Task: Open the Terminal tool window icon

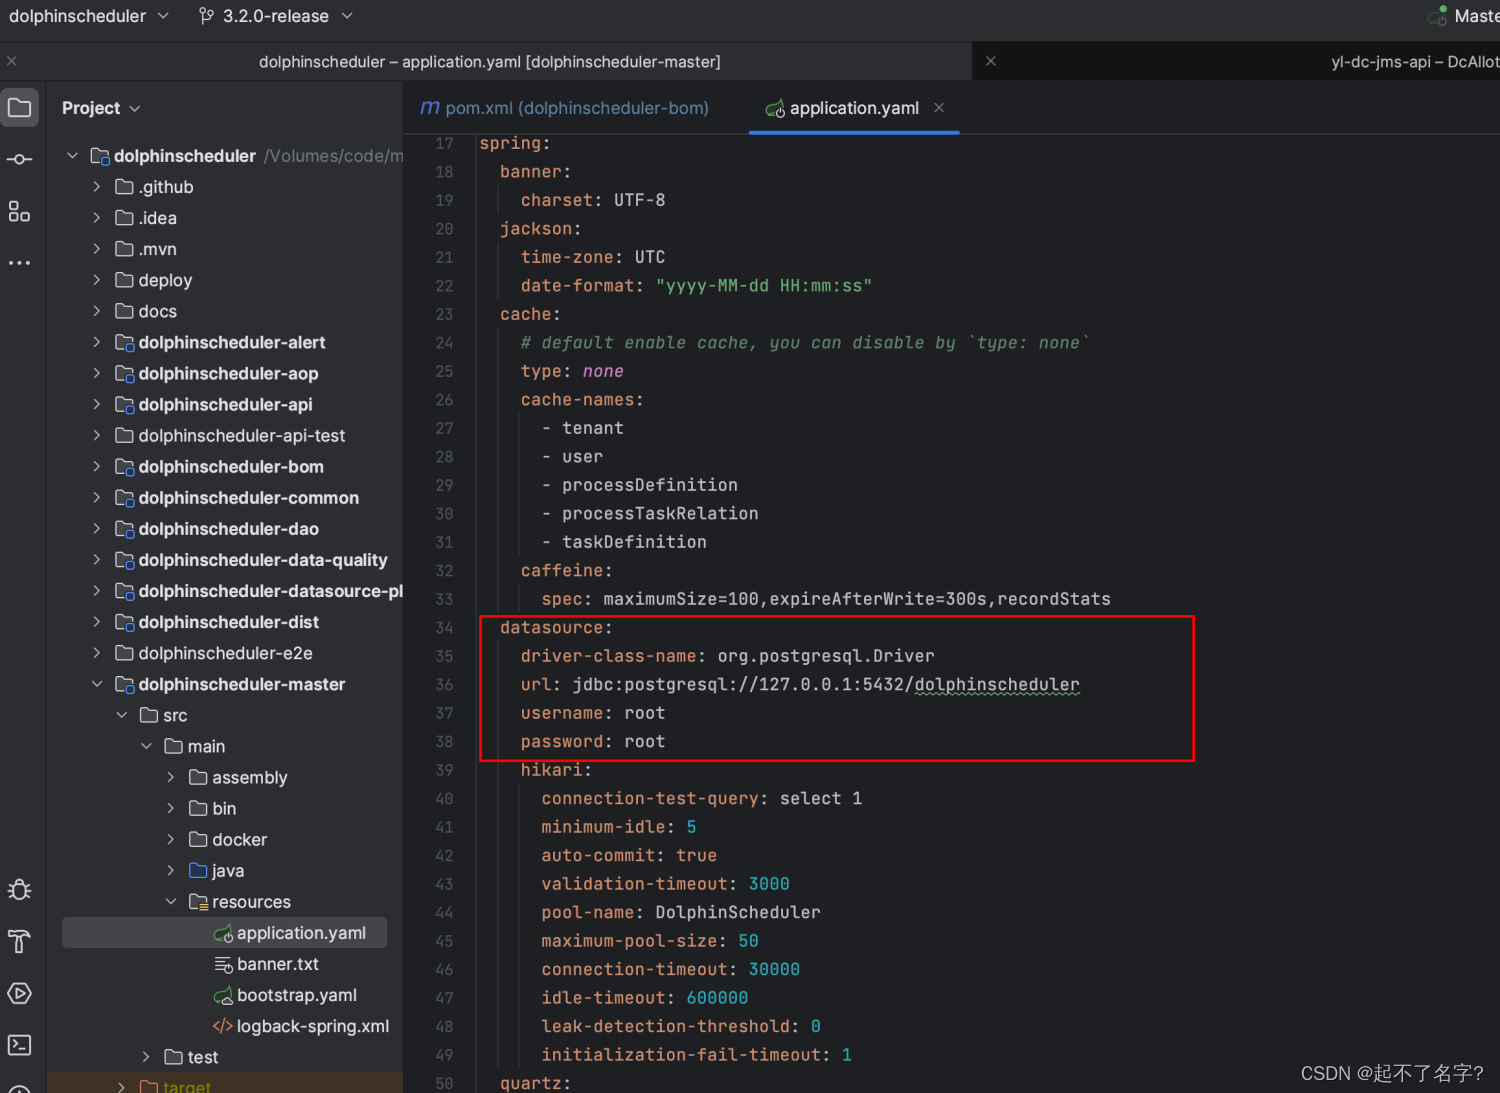Action: 20,1045
